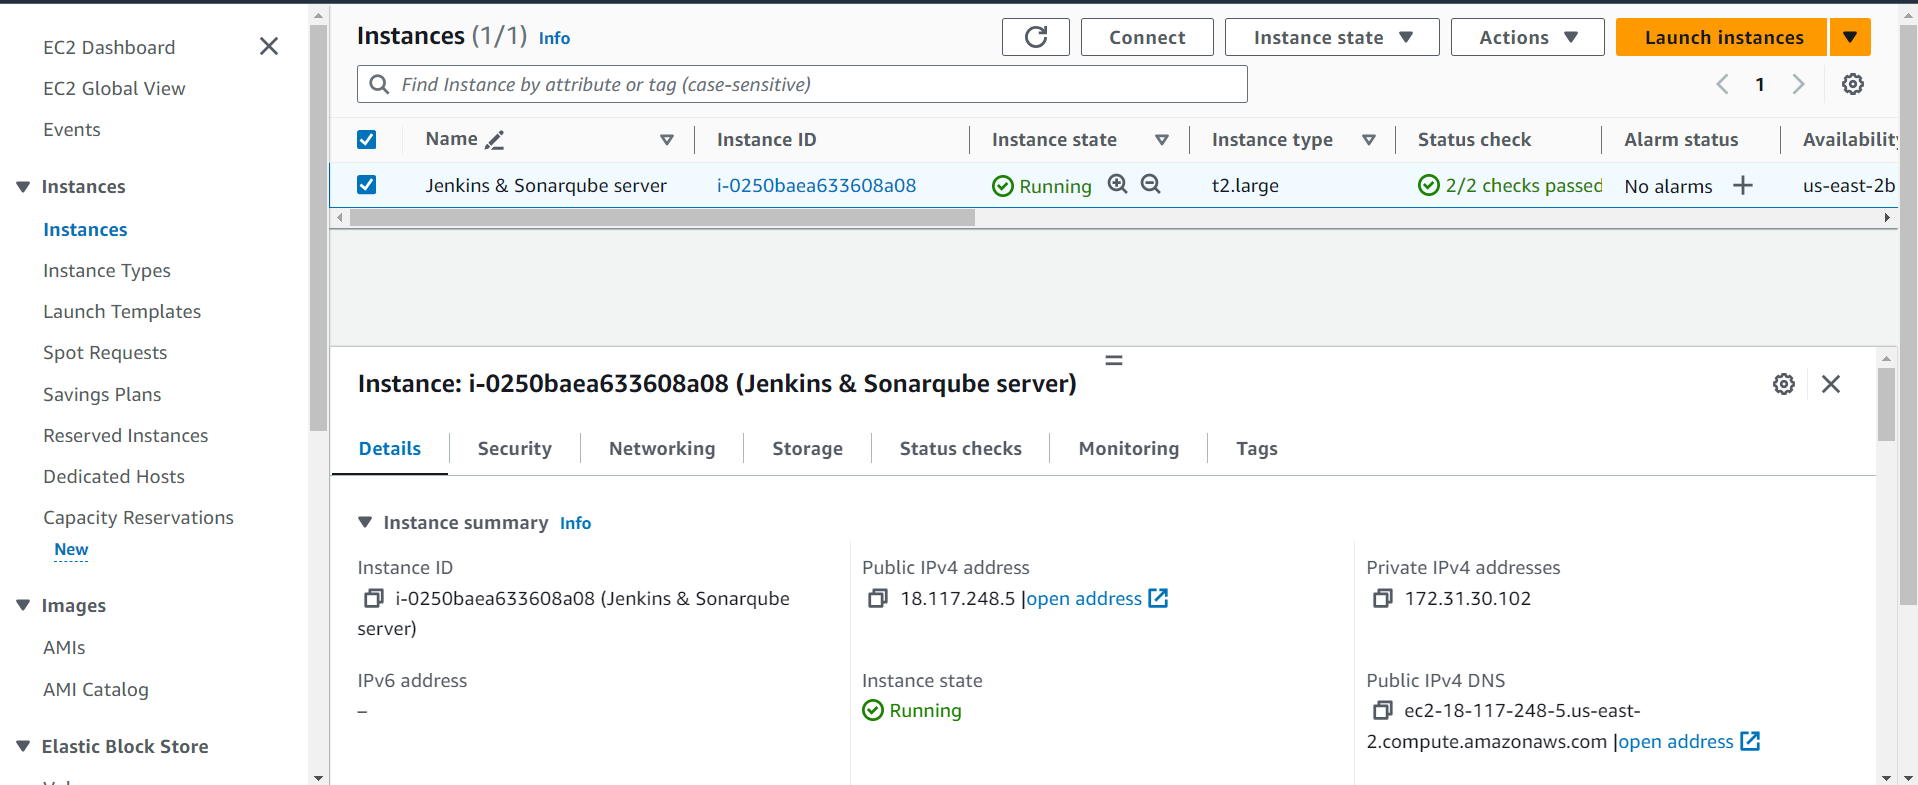Screen dimensions: 1918x785
Task: Open instance ID i-0250baea633608a08 link
Action: pyautogui.click(x=816, y=185)
